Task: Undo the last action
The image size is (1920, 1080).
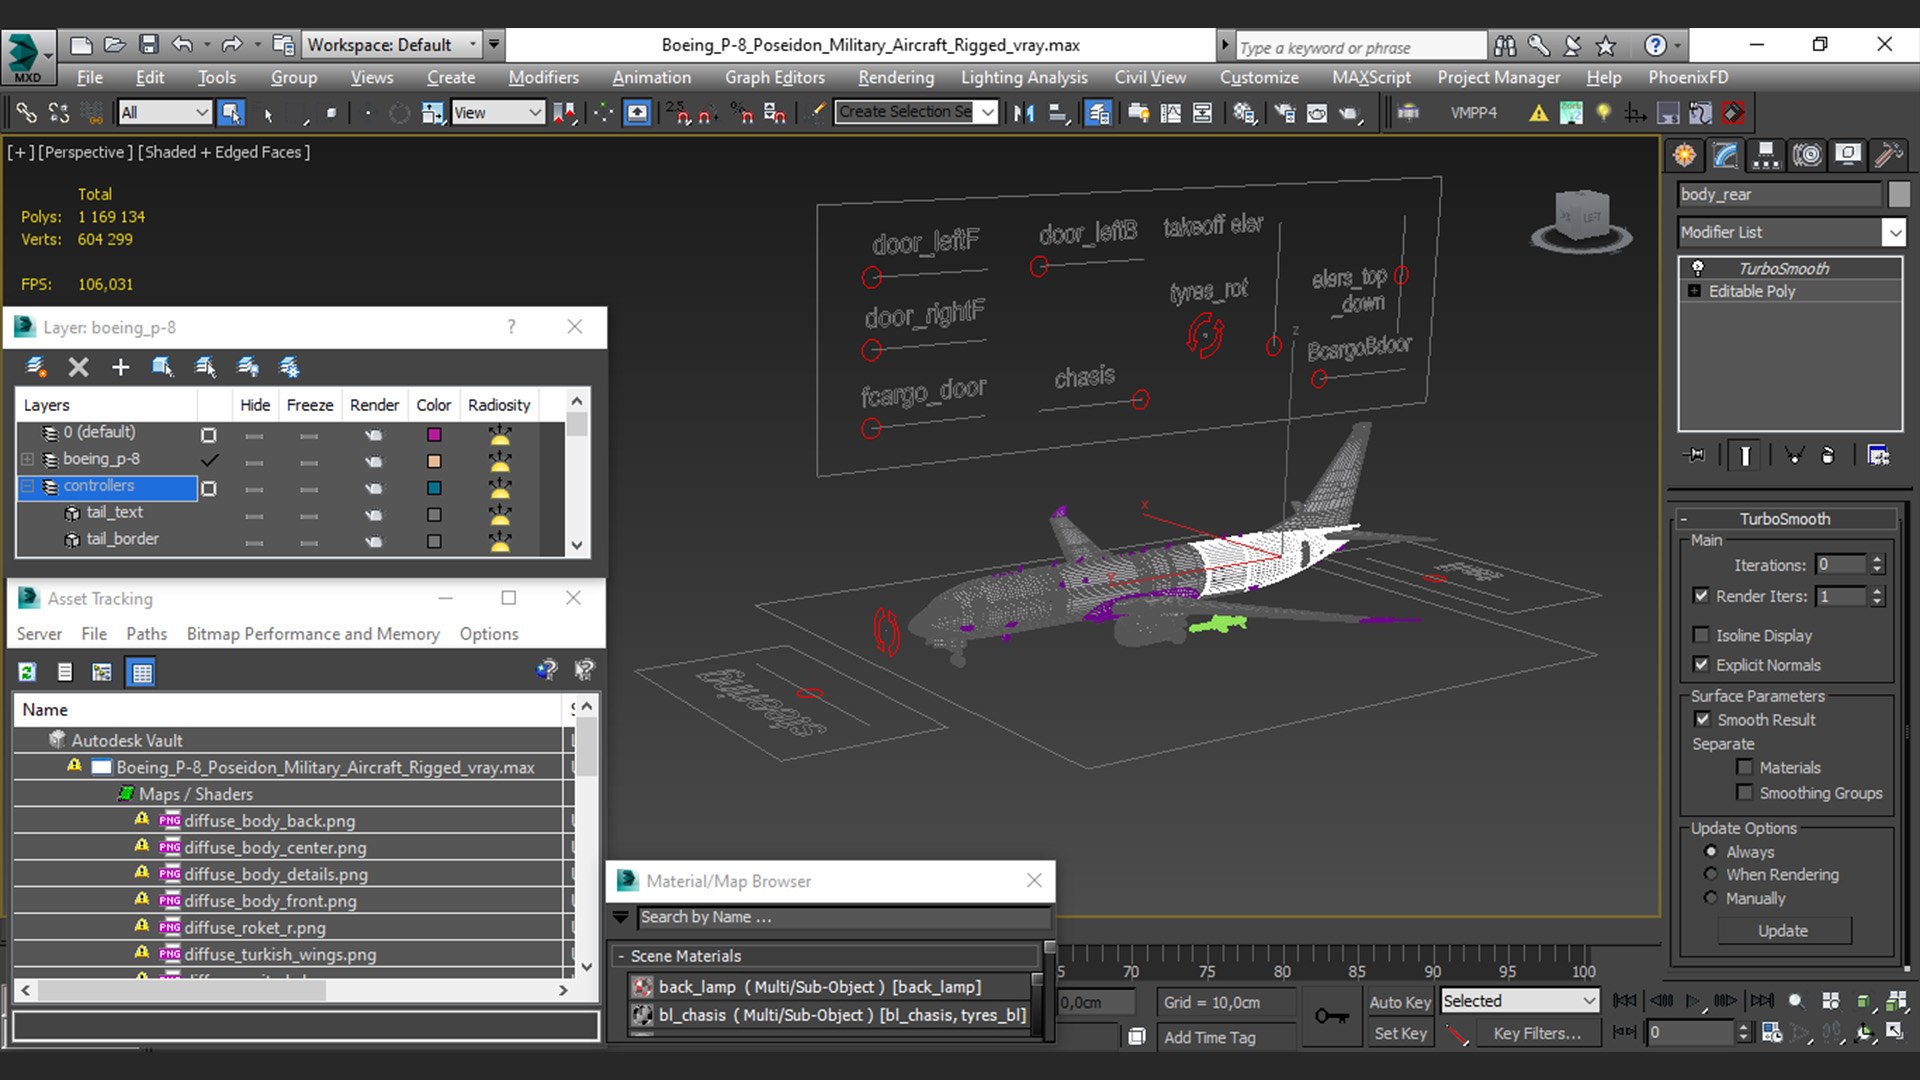Action: point(182,45)
